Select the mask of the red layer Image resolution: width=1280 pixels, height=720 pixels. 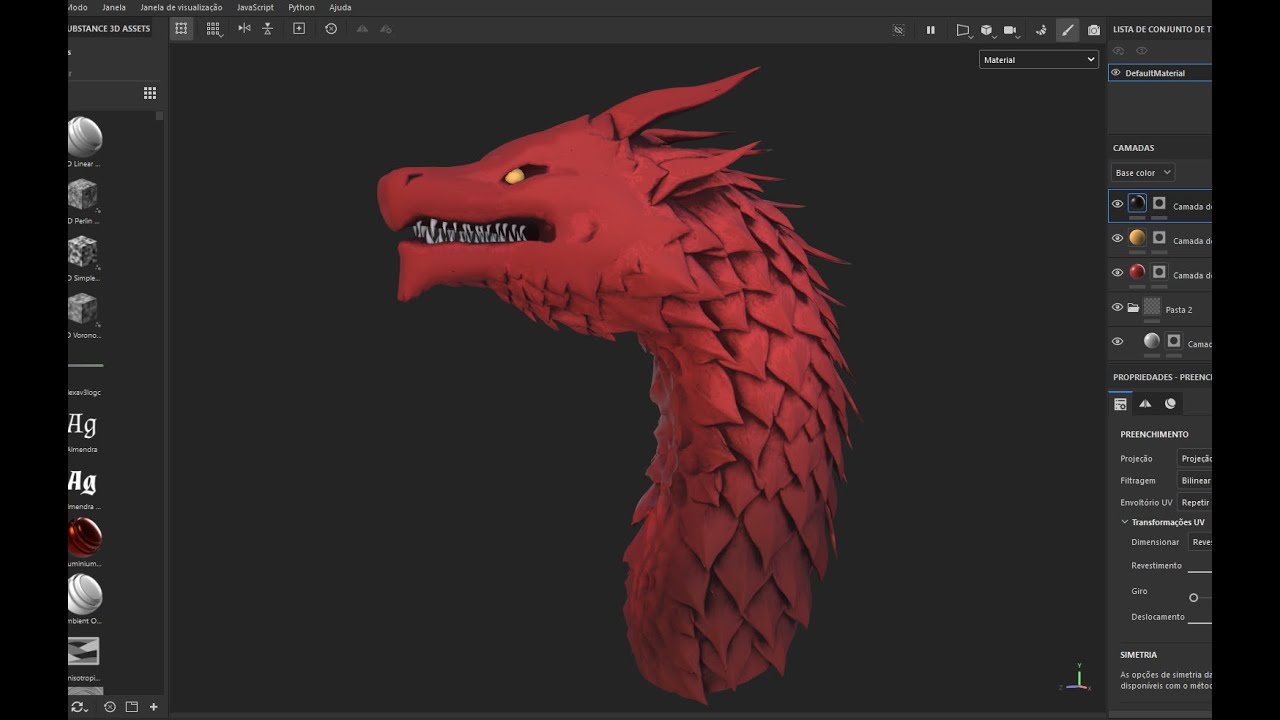click(x=1159, y=271)
